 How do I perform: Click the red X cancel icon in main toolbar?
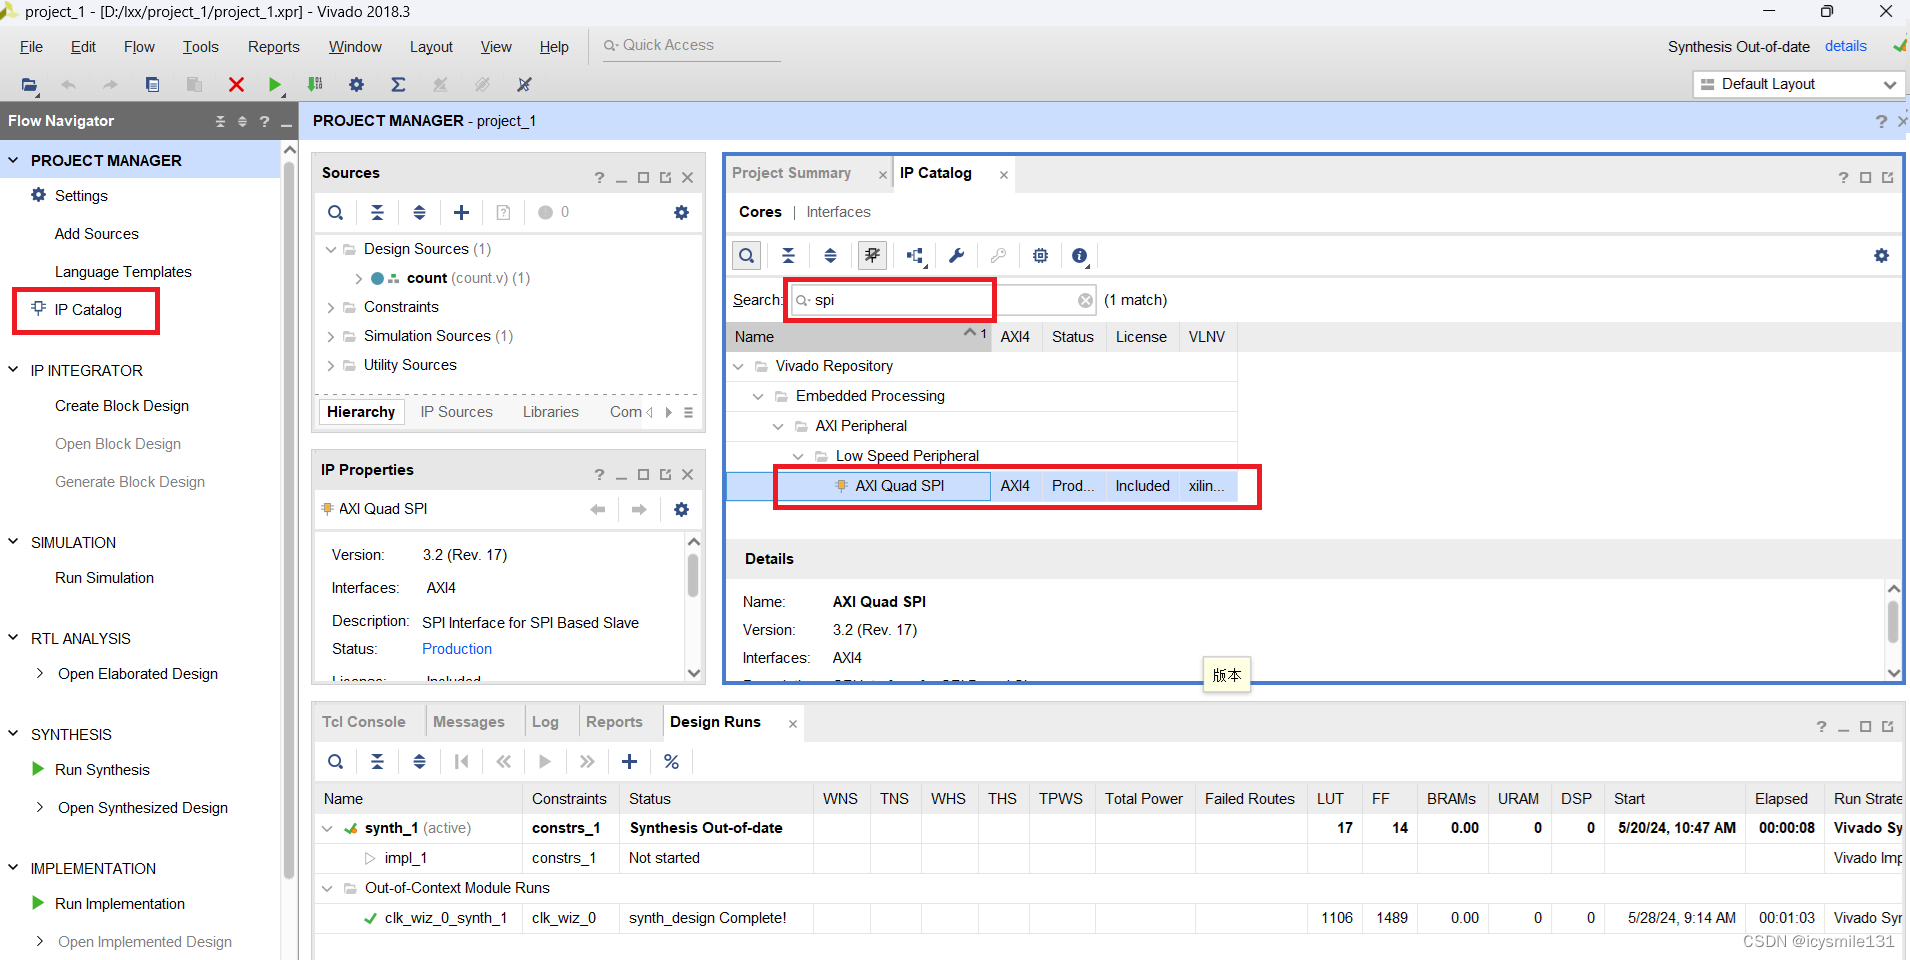click(236, 85)
